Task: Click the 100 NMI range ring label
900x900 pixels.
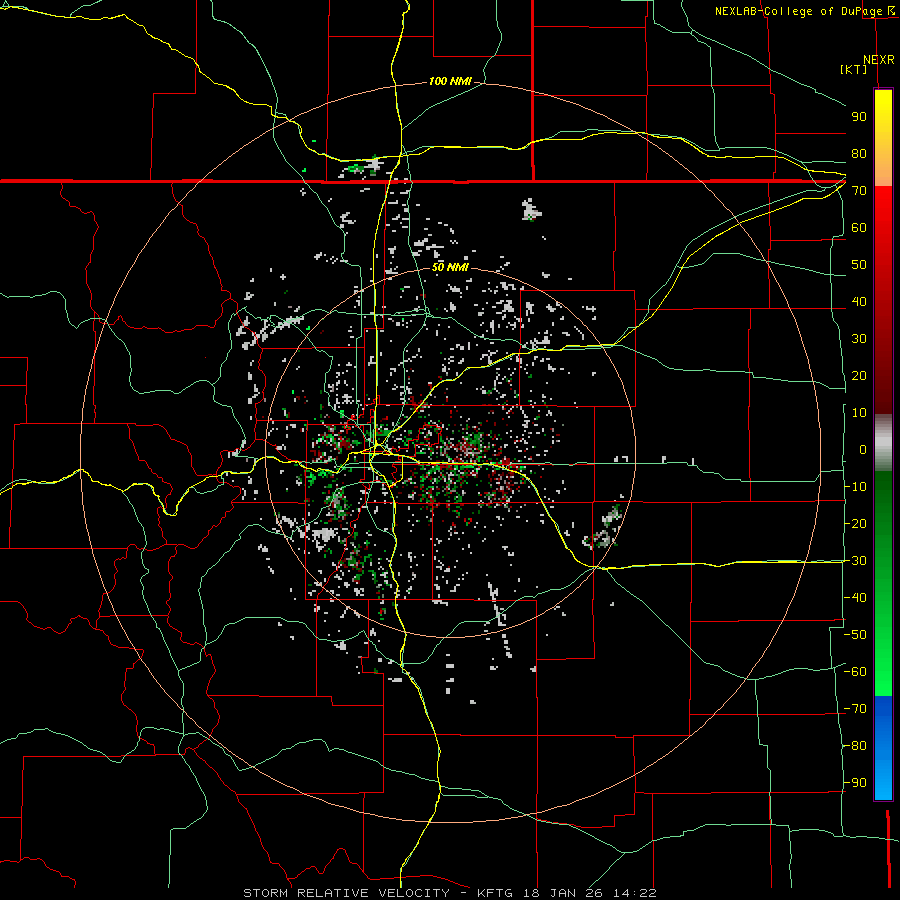Action: [x=450, y=81]
